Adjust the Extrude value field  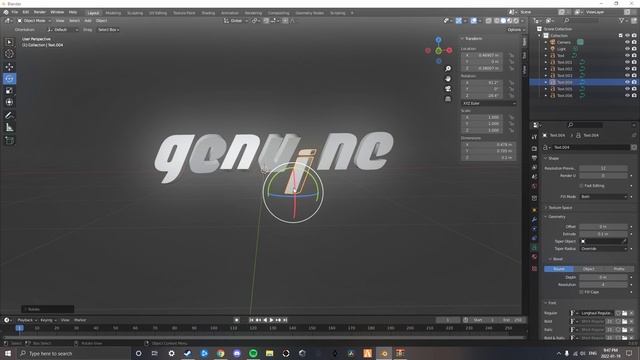(x=603, y=234)
